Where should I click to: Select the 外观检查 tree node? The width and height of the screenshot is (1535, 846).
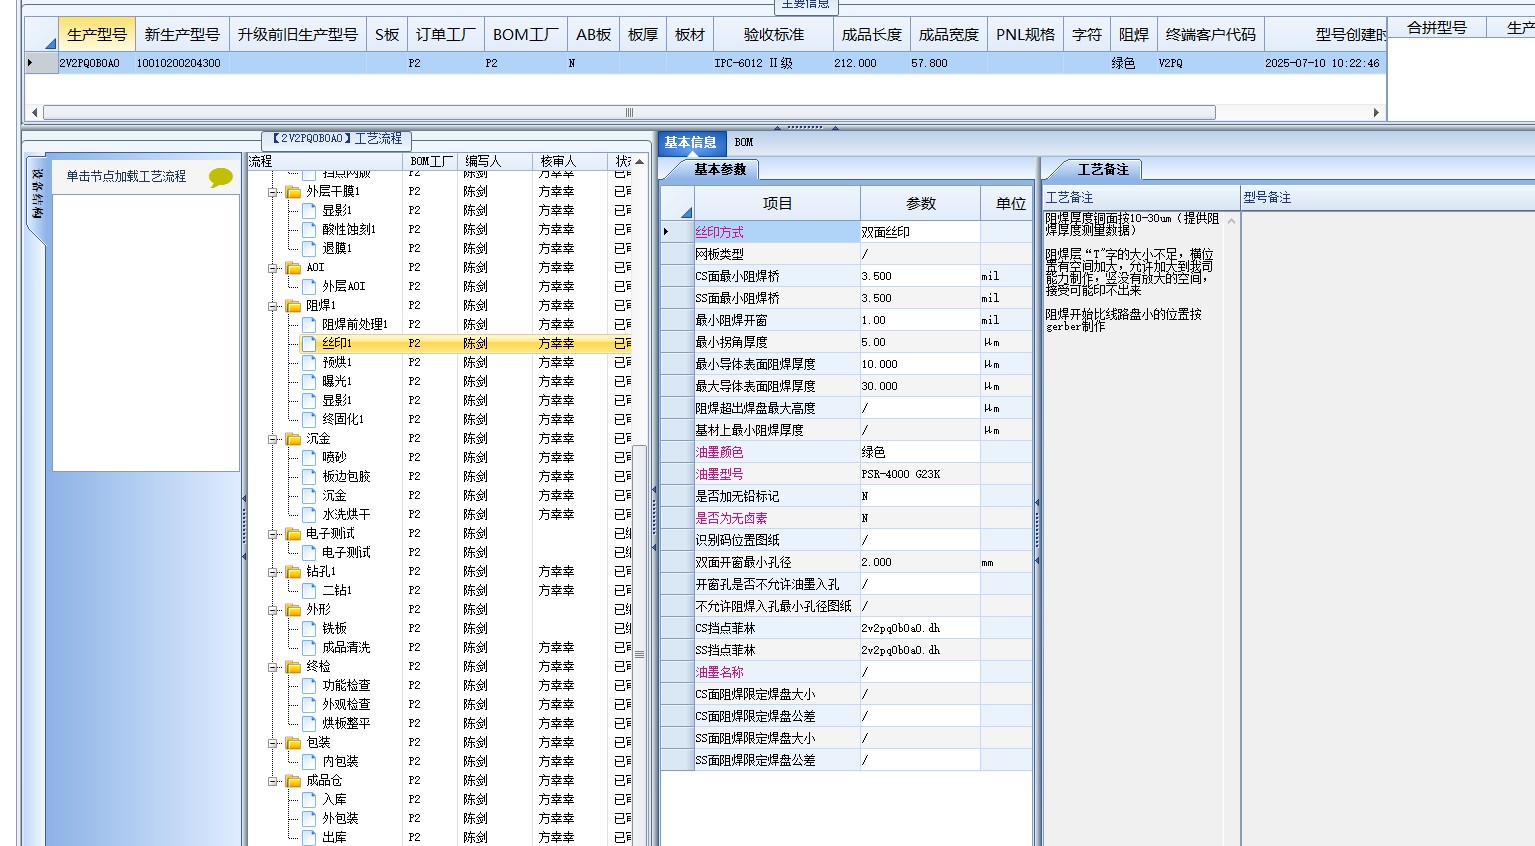(346, 704)
